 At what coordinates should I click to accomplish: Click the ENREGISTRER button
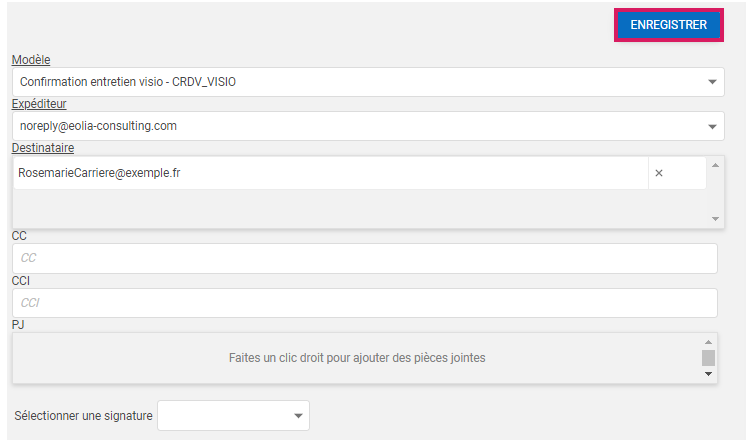coord(668,25)
